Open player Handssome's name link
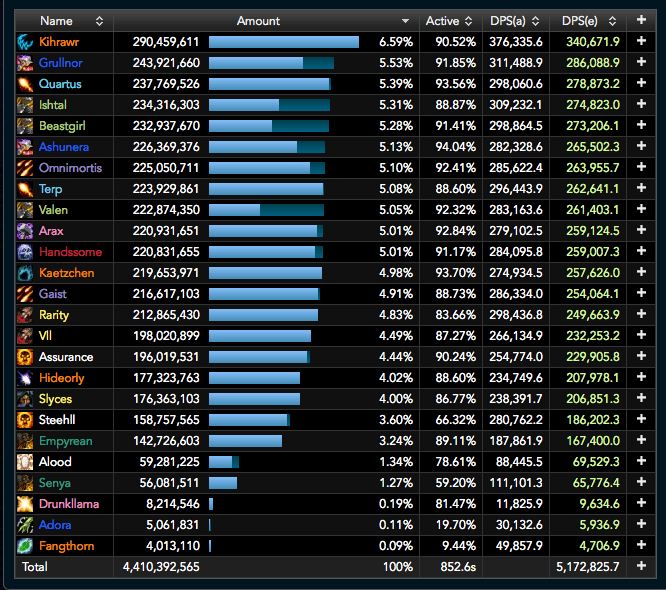This screenshot has width=666, height=590. click(x=71, y=252)
